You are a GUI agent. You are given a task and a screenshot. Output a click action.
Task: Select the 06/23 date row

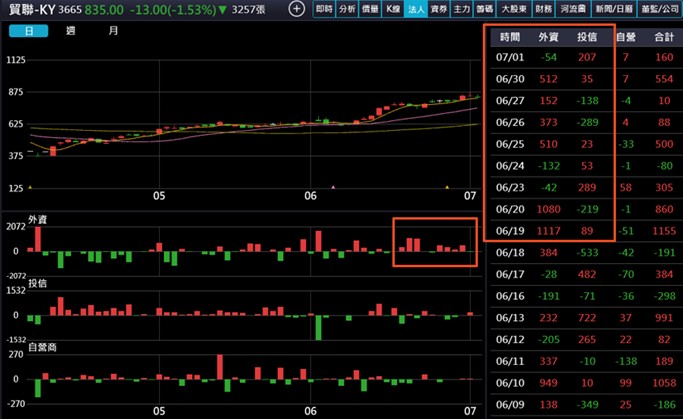[586, 188]
